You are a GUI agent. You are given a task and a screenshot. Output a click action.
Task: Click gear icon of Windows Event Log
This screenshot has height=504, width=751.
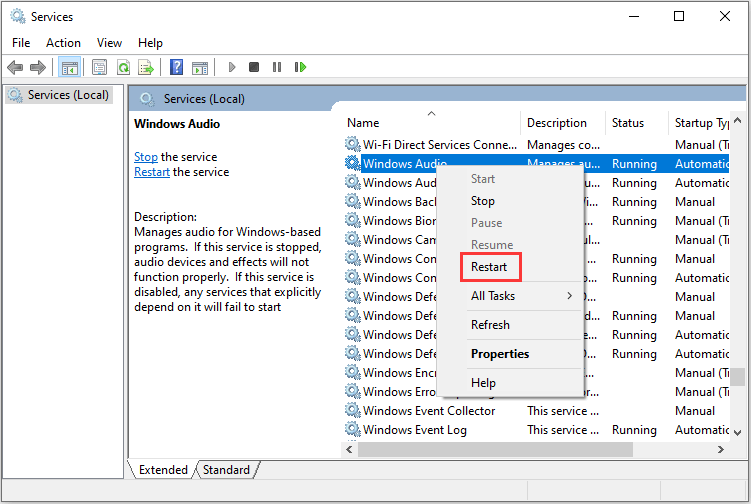pos(353,429)
